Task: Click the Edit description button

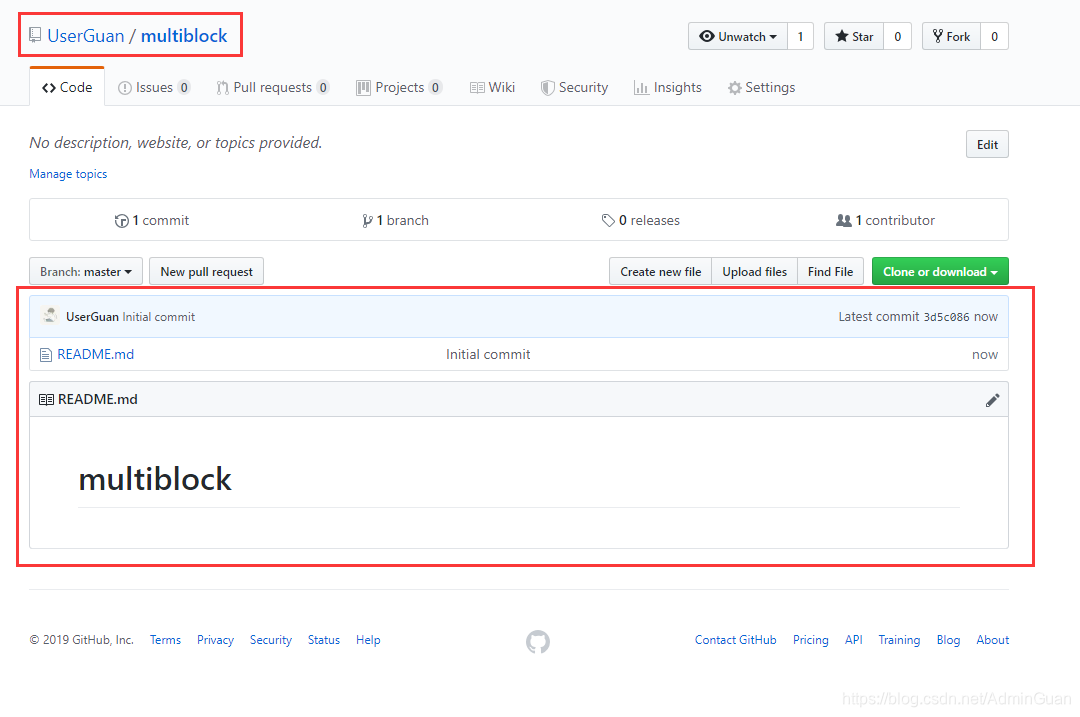Action: pyautogui.click(x=987, y=145)
